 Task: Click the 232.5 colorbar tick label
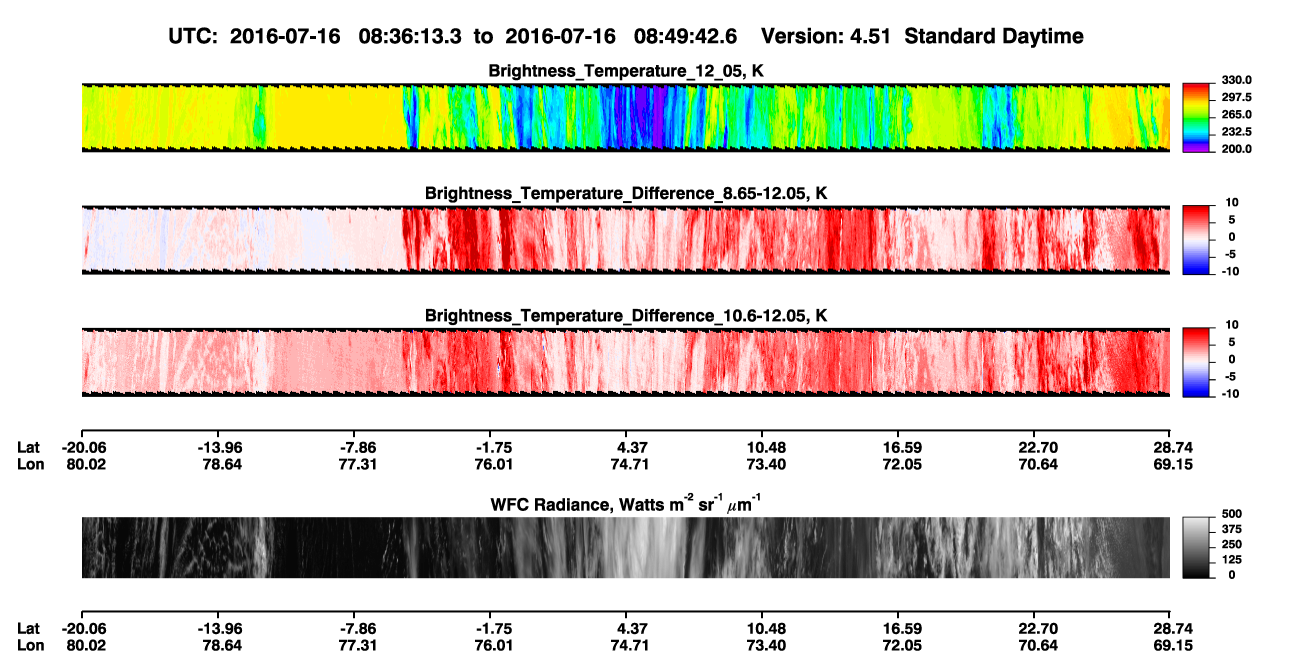pos(1236,132)
